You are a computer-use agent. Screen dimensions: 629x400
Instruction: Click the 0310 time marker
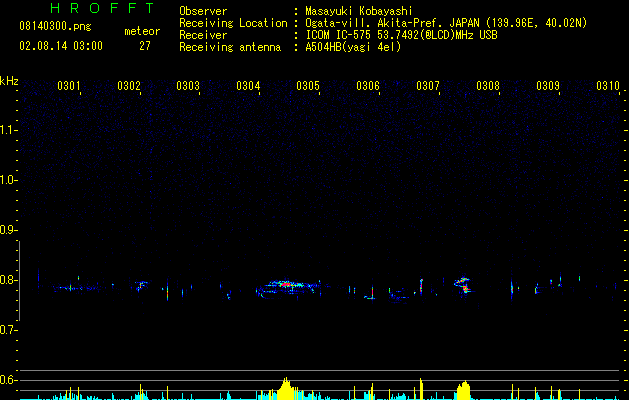(608, 86)
